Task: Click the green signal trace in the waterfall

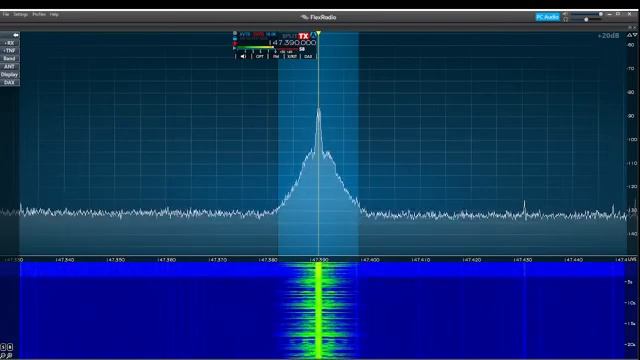Action: click(x=318, y=310)
